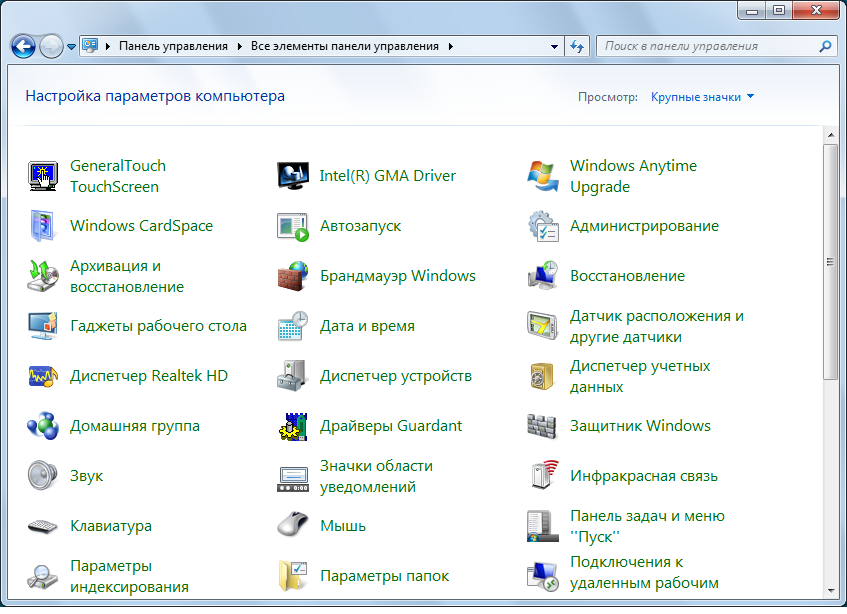Click the Администрирование gear icon

pos(543,226)
